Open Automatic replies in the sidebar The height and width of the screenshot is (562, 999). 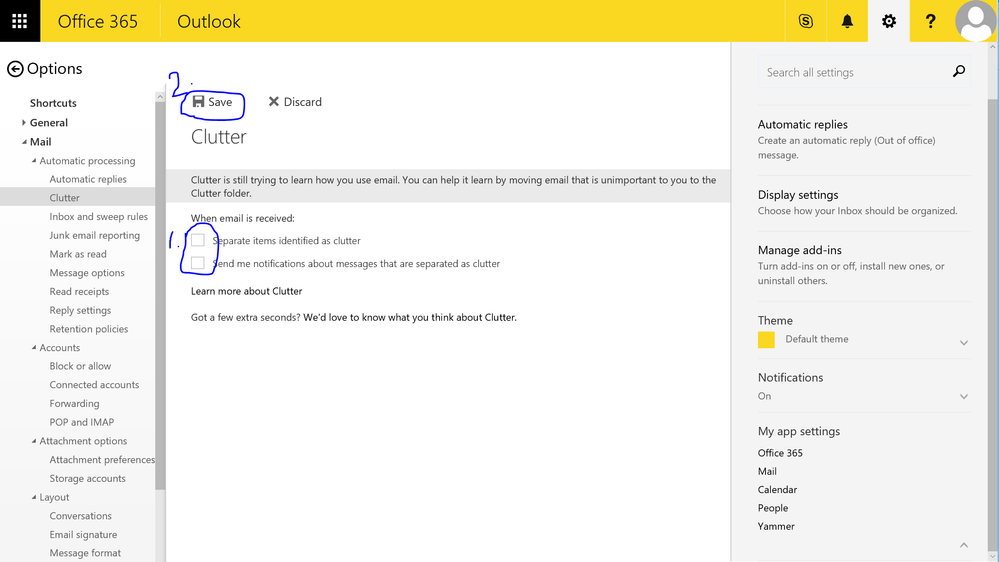88,179
